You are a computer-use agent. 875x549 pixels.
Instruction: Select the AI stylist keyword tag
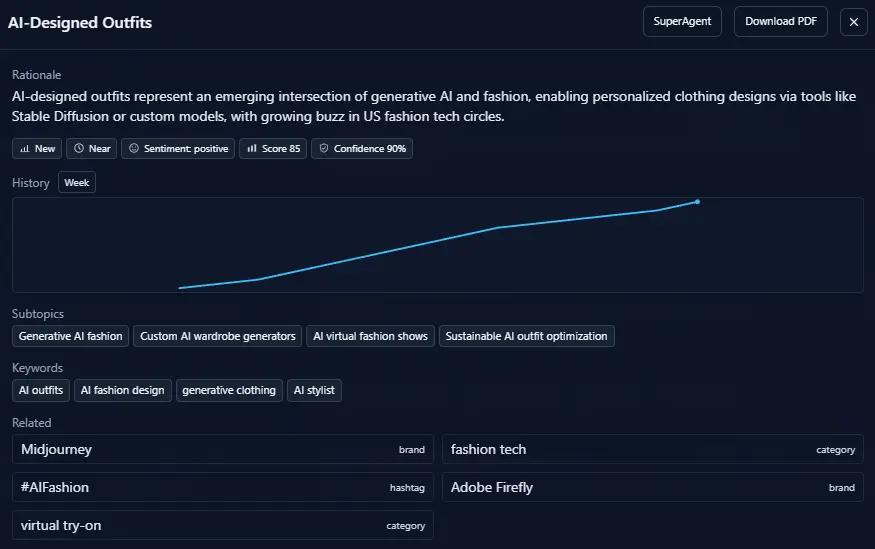pos(314,390)
